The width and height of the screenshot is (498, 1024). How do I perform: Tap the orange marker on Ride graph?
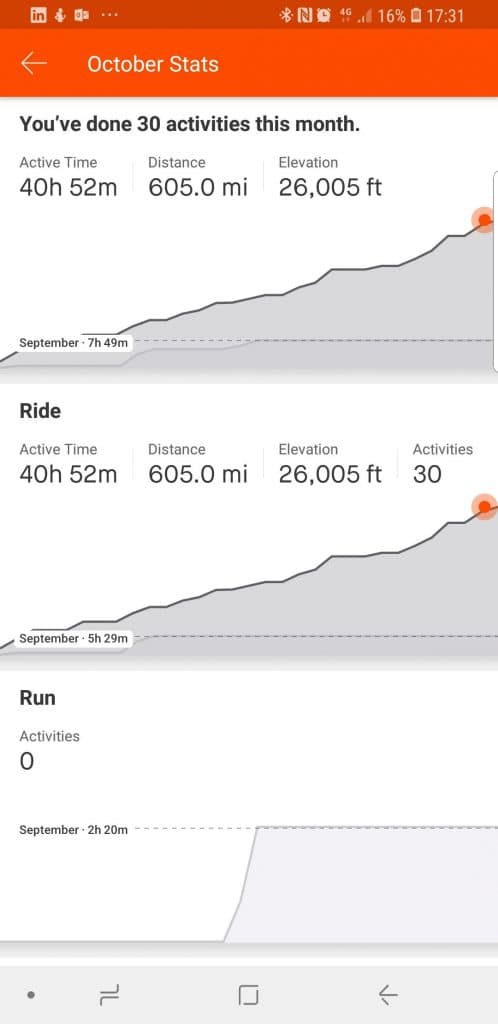click(x=484, y=507)
